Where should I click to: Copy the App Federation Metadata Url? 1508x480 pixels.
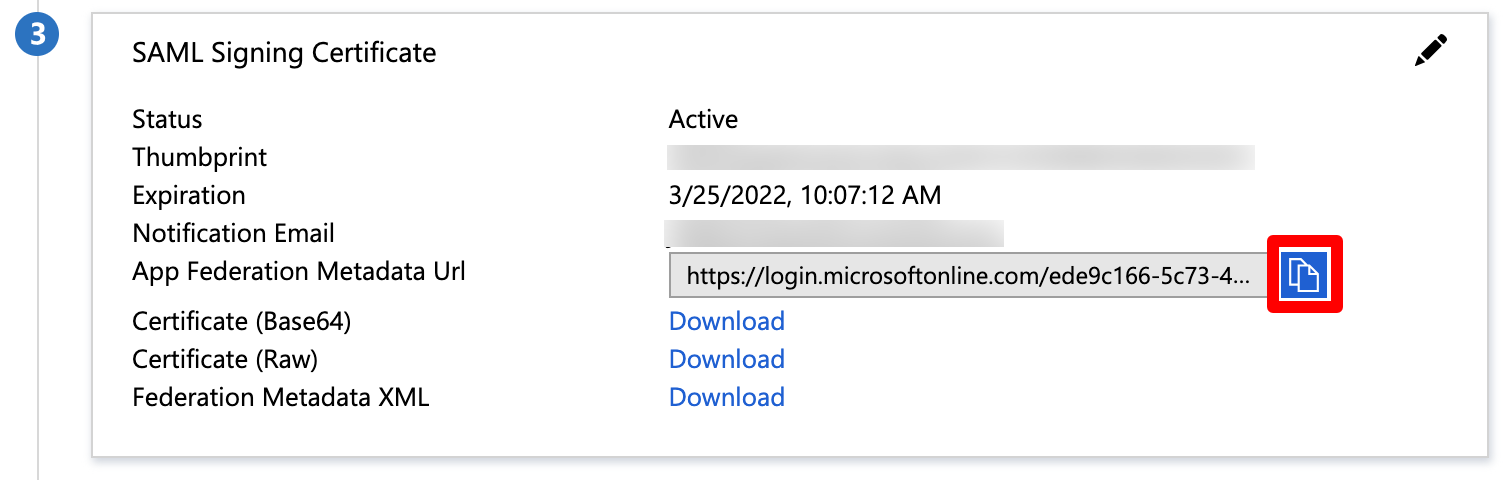click(1303, 274)
